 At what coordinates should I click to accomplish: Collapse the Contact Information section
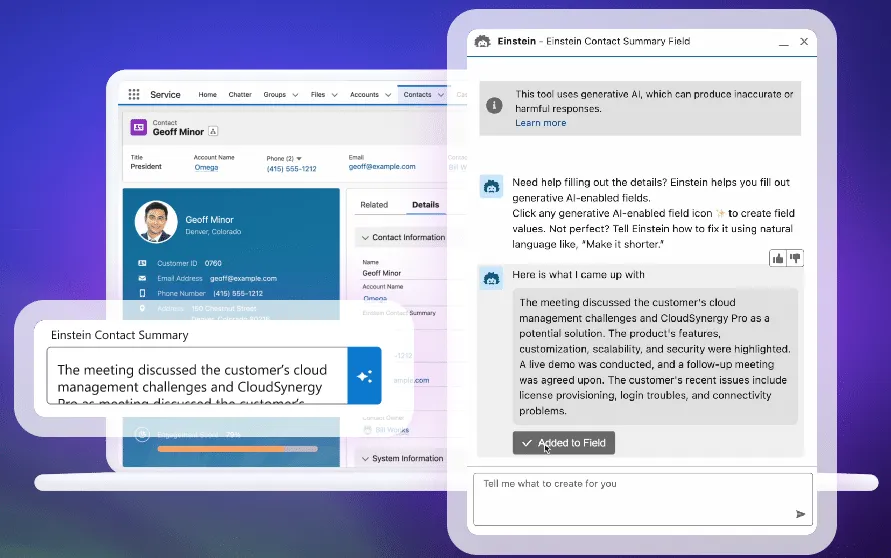tap(365, 238)
